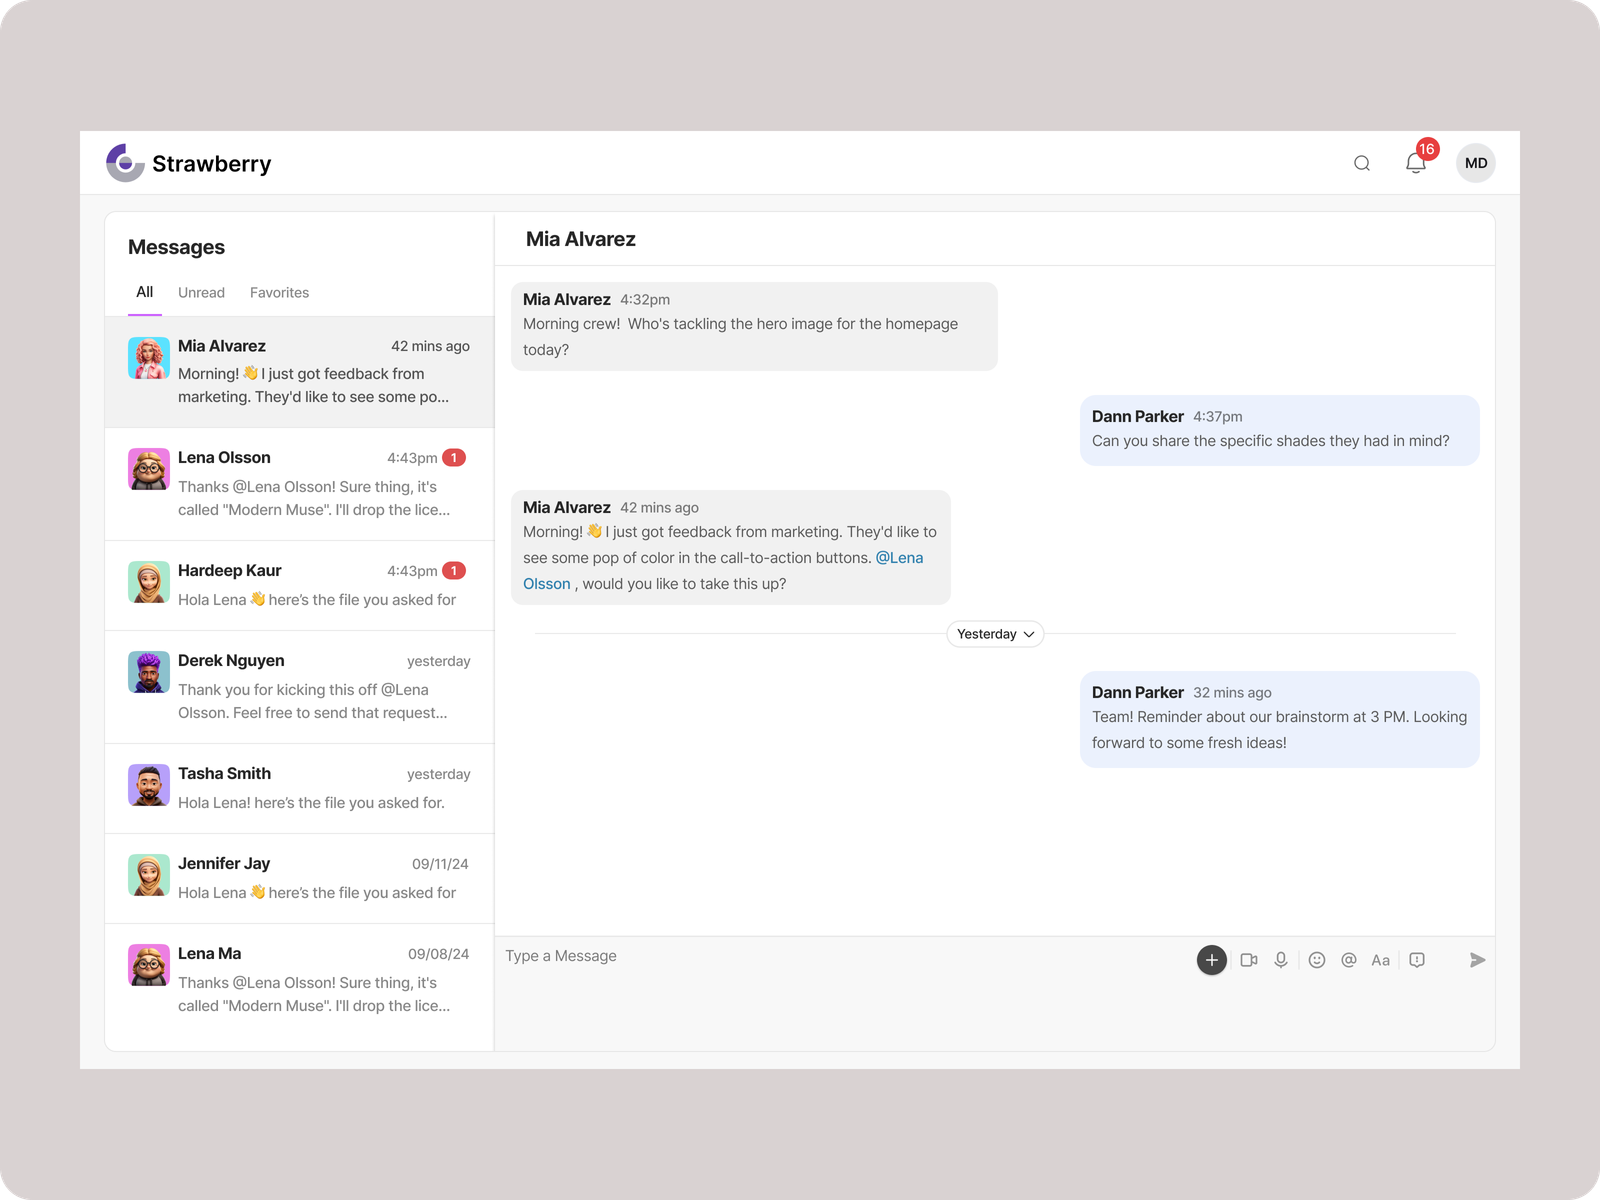Open Derek Nguyen's conversation
The width and height of the screenshot is (1600, 1200).
(x=300, y=686)
